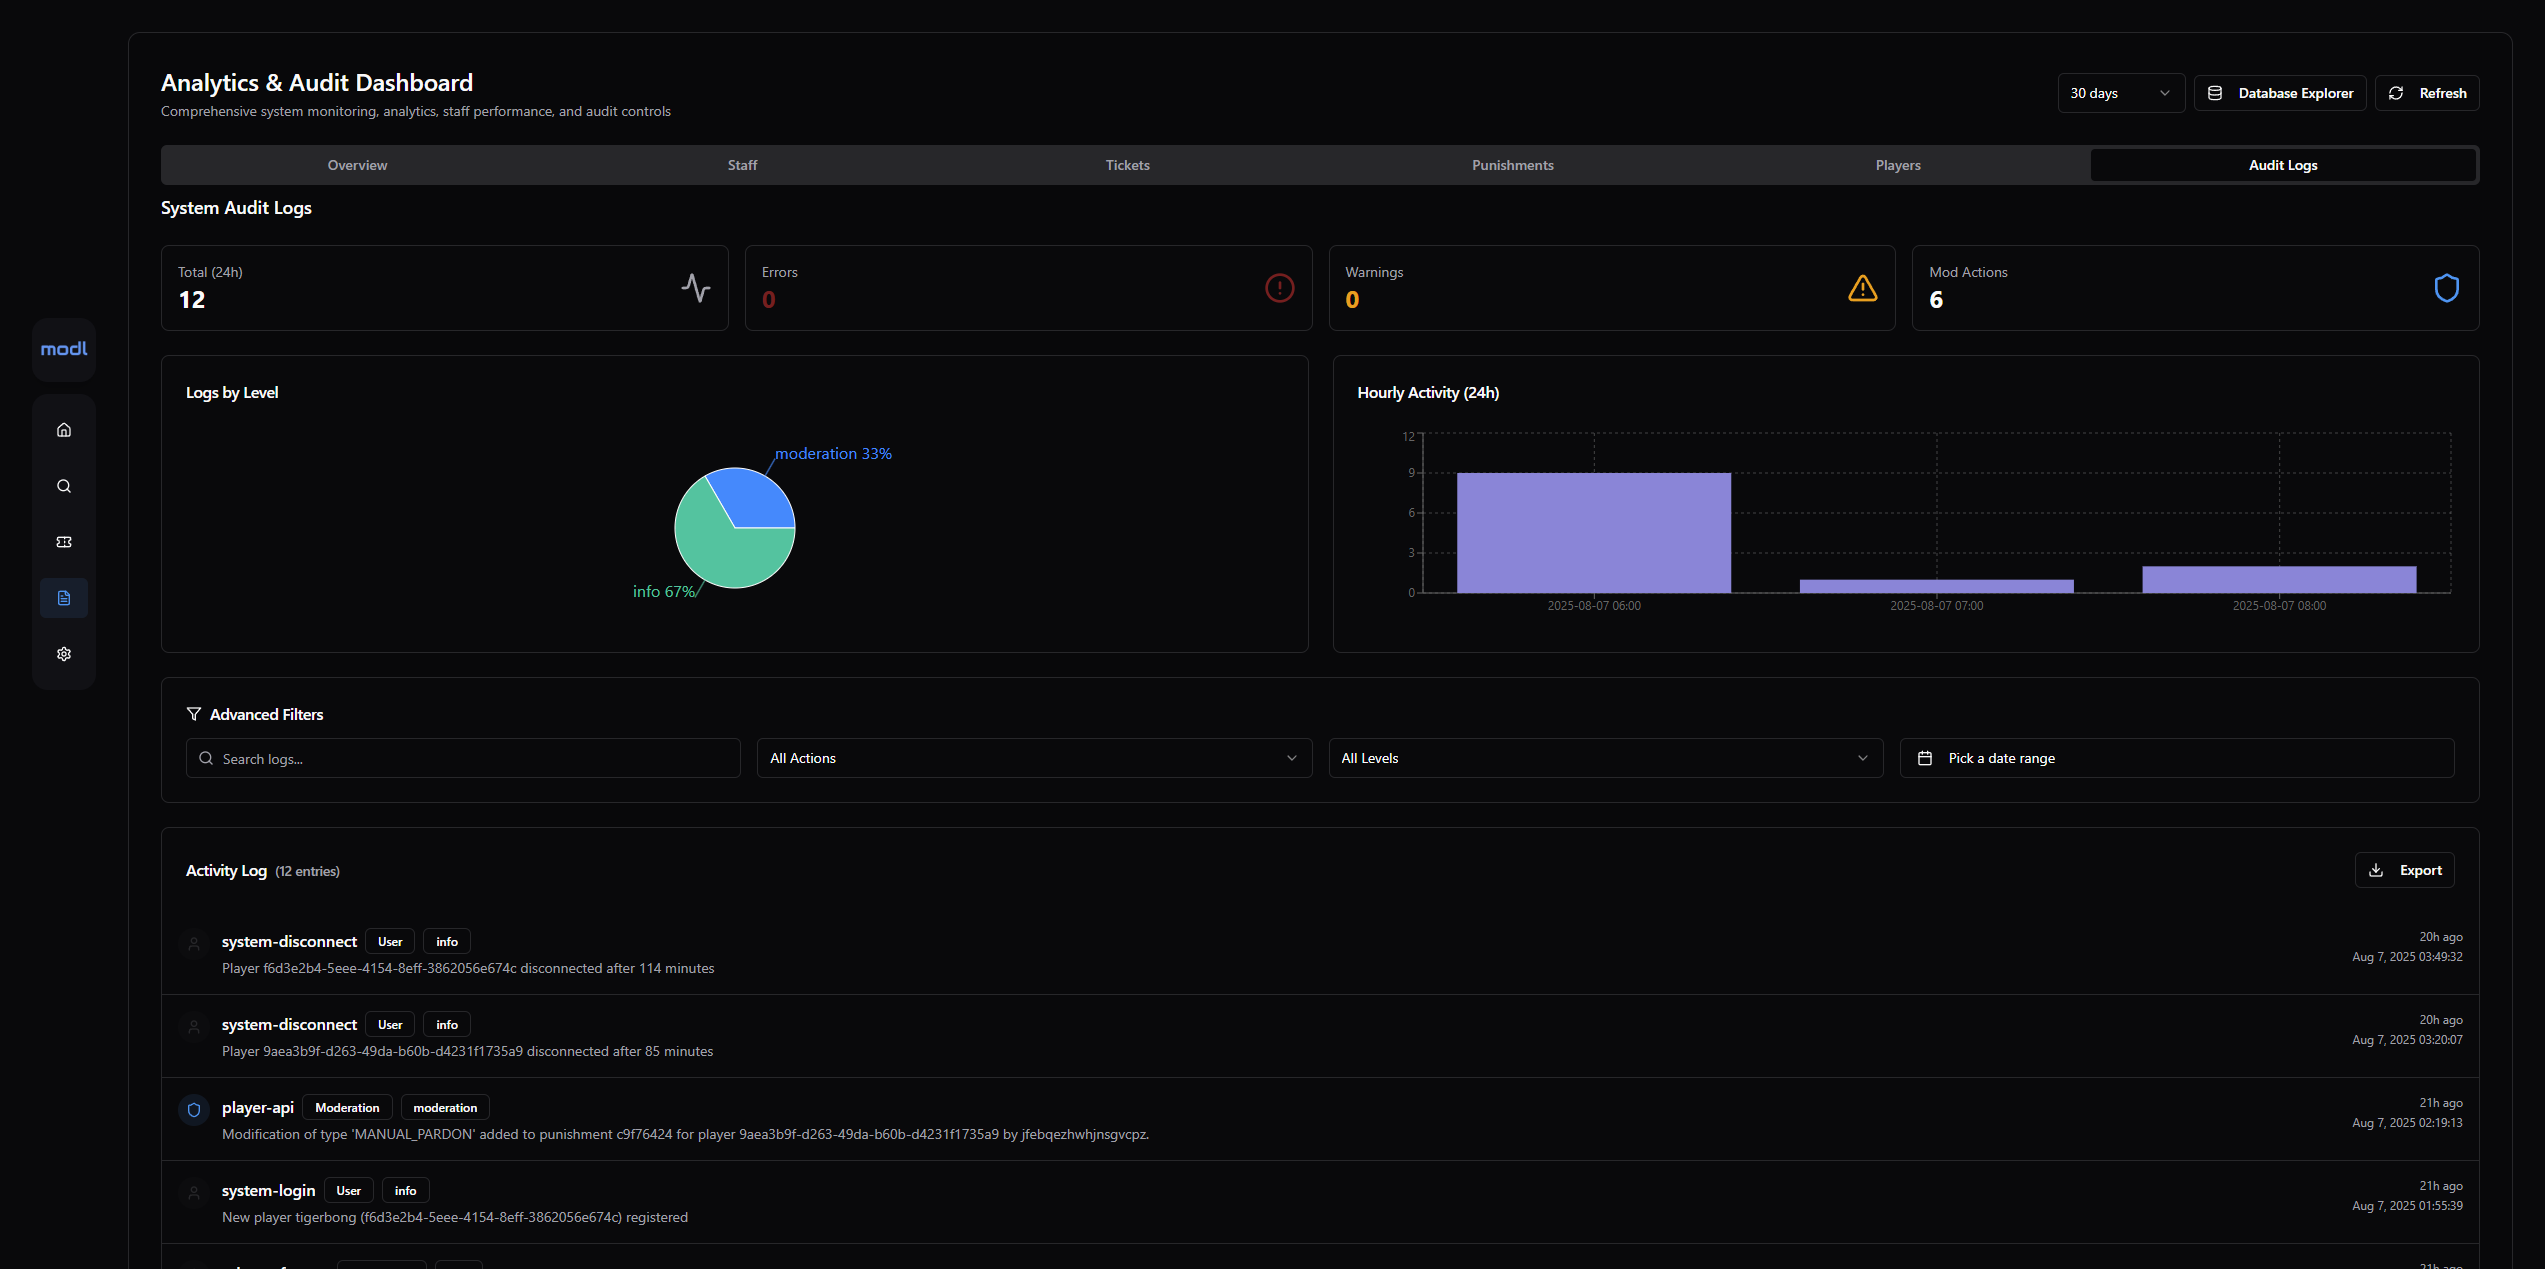
Task: Click the error alert icon in Errors card
Action: click(1280, 288)
